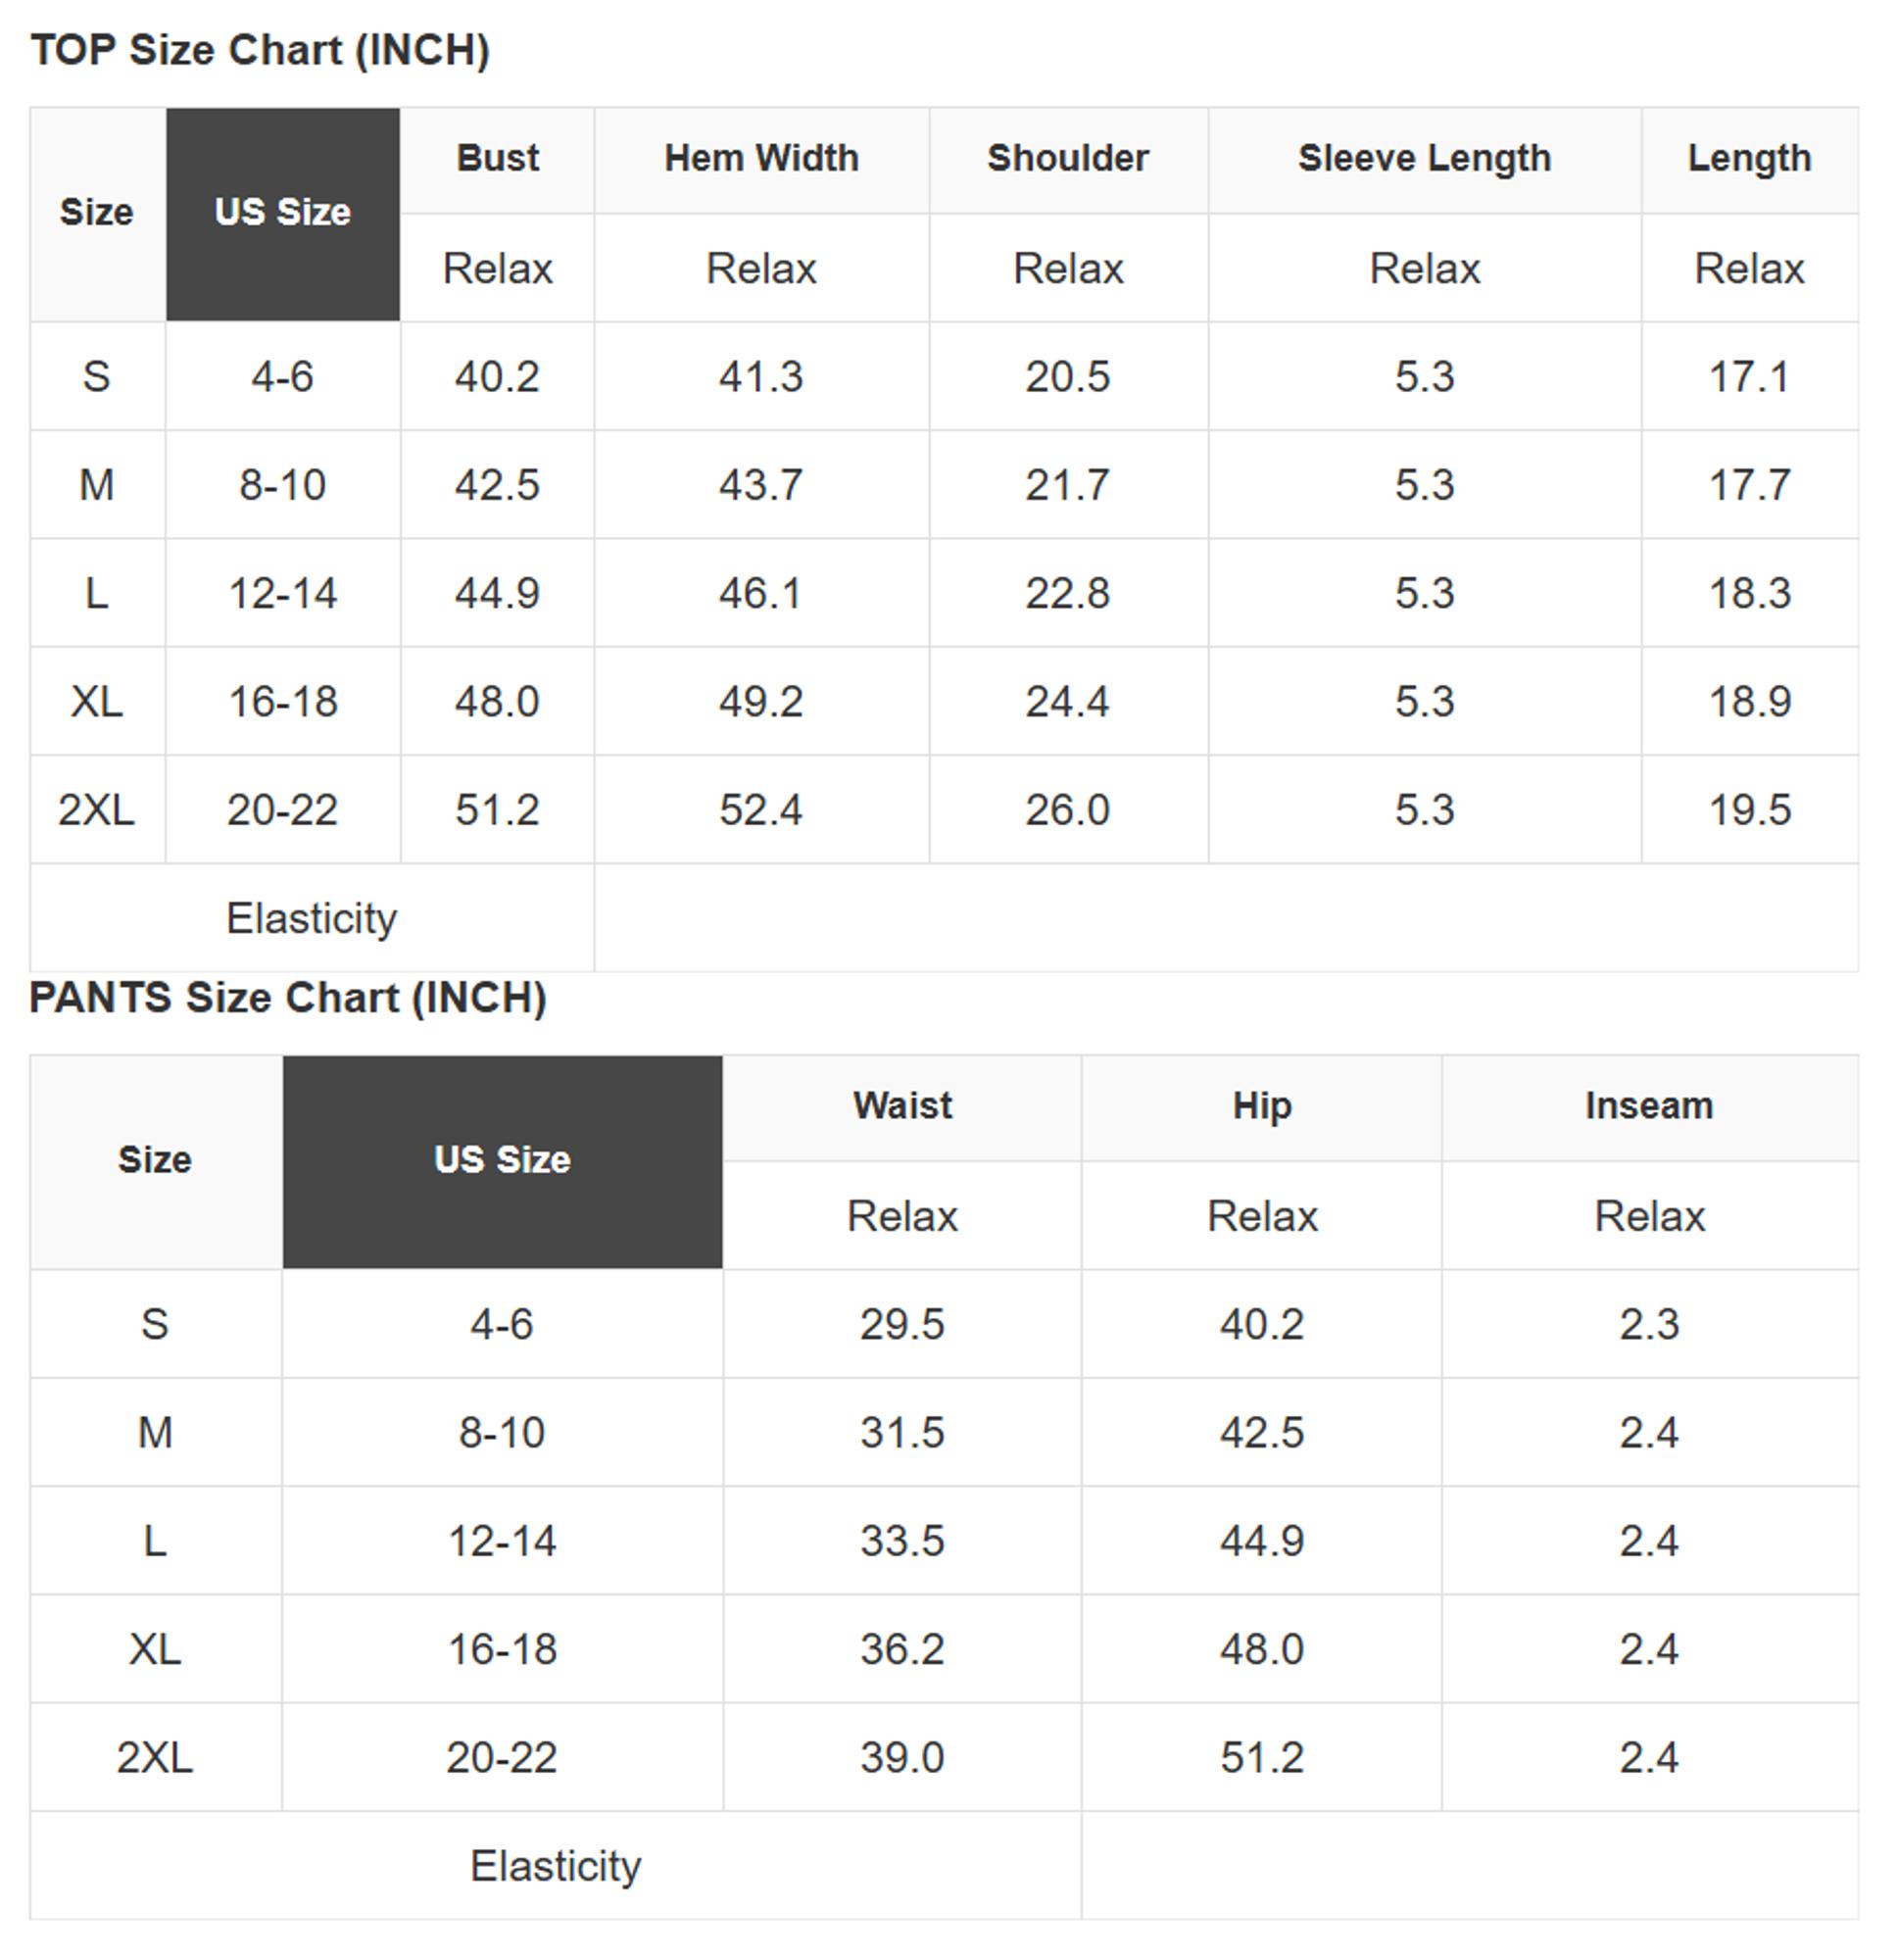Select hem width value 52.4
Screen dimensions: 1897x1960
point(761,810)
